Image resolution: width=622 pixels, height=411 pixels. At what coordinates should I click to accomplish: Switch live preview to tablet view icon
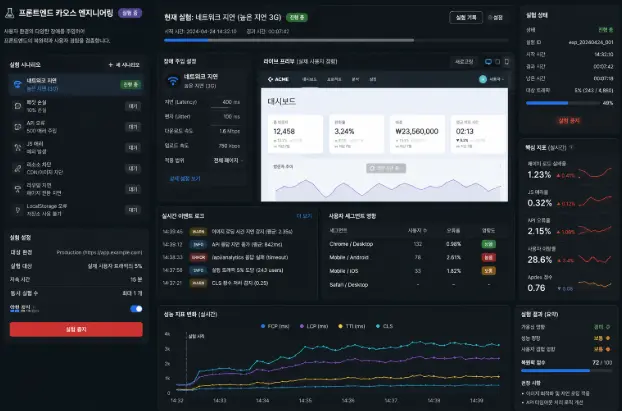click(497, 61)
